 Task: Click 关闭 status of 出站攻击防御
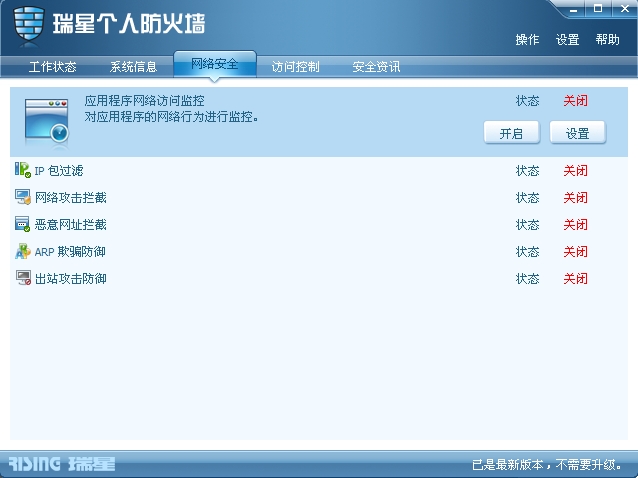(x=576, y=279)
